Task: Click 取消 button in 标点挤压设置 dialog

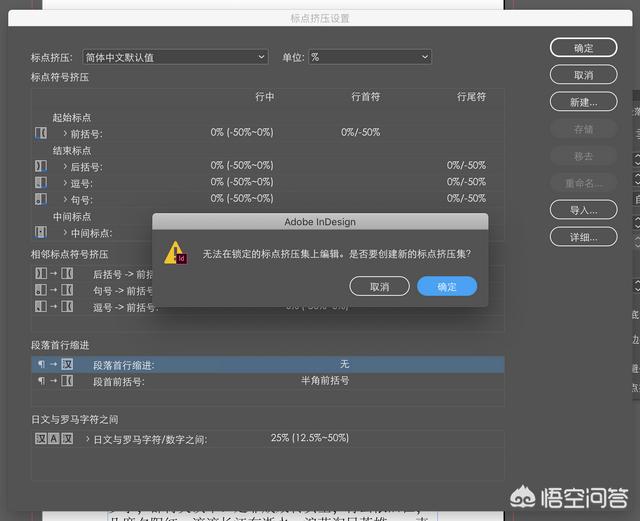Action: [583, 75]
